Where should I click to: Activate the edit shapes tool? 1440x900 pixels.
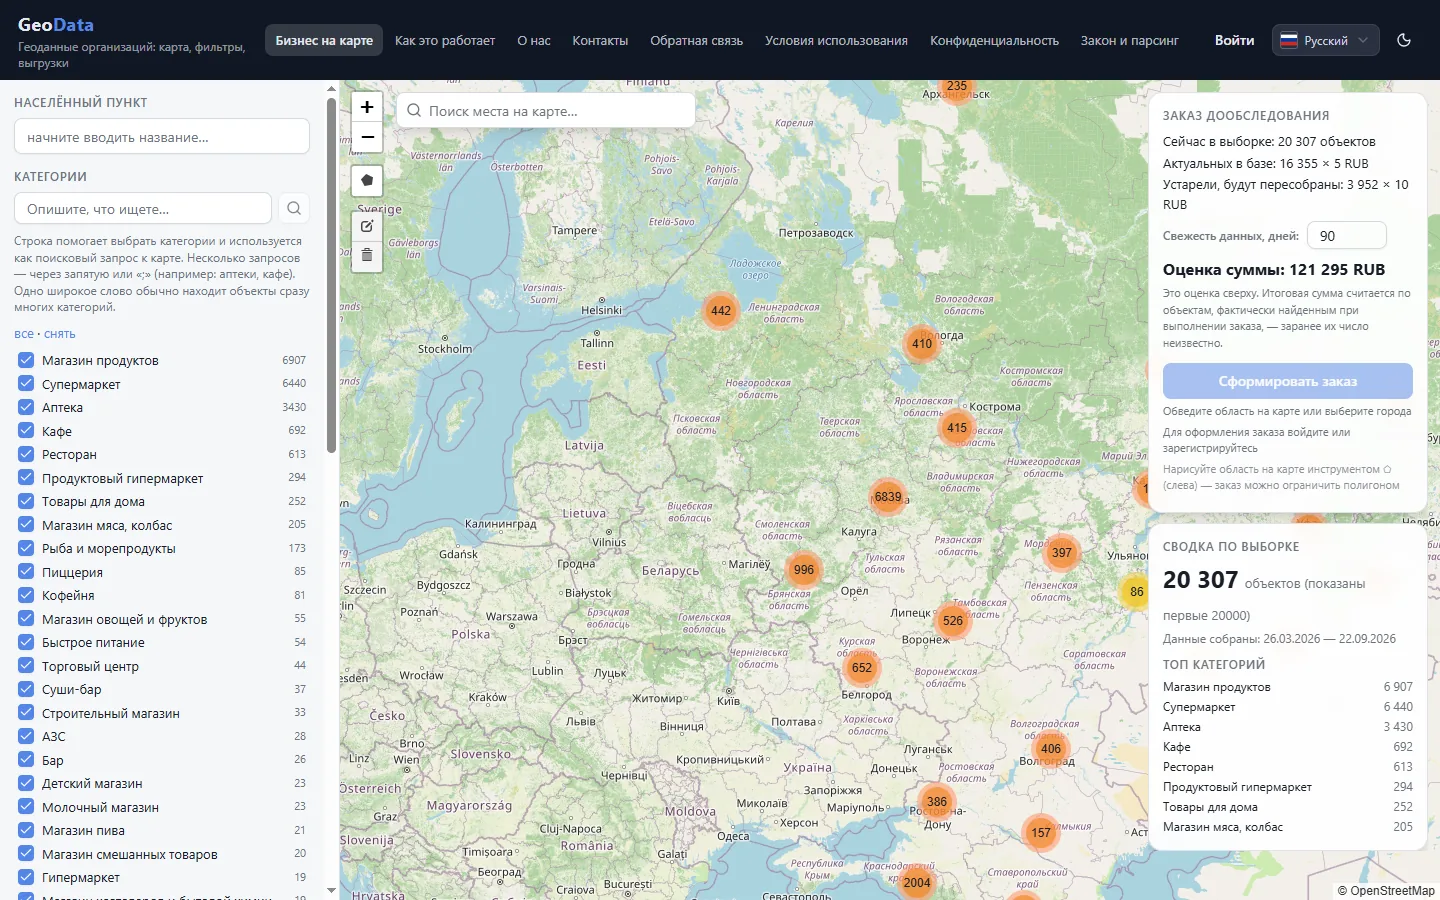tap(367, 226)
